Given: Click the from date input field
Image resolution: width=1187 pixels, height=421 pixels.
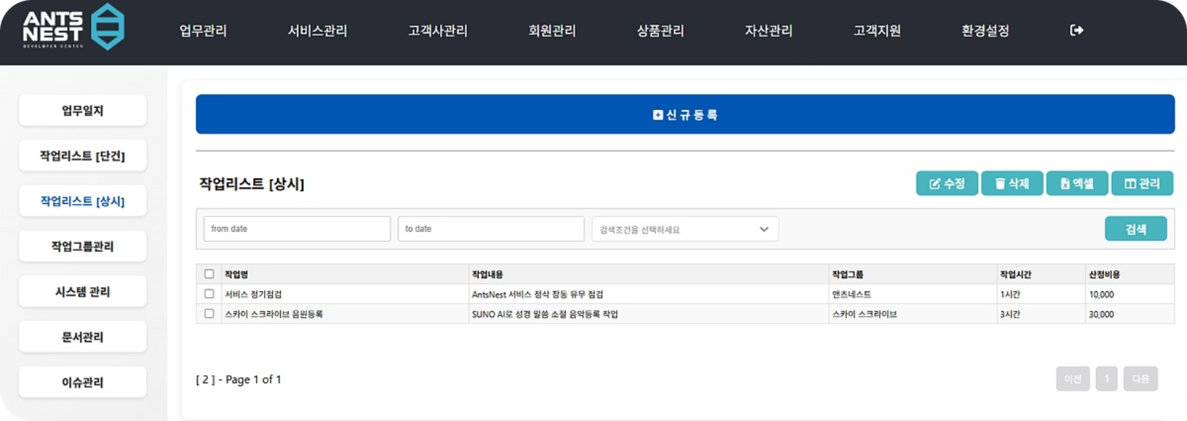Looking at the screenshot, I should pos(297,229).
